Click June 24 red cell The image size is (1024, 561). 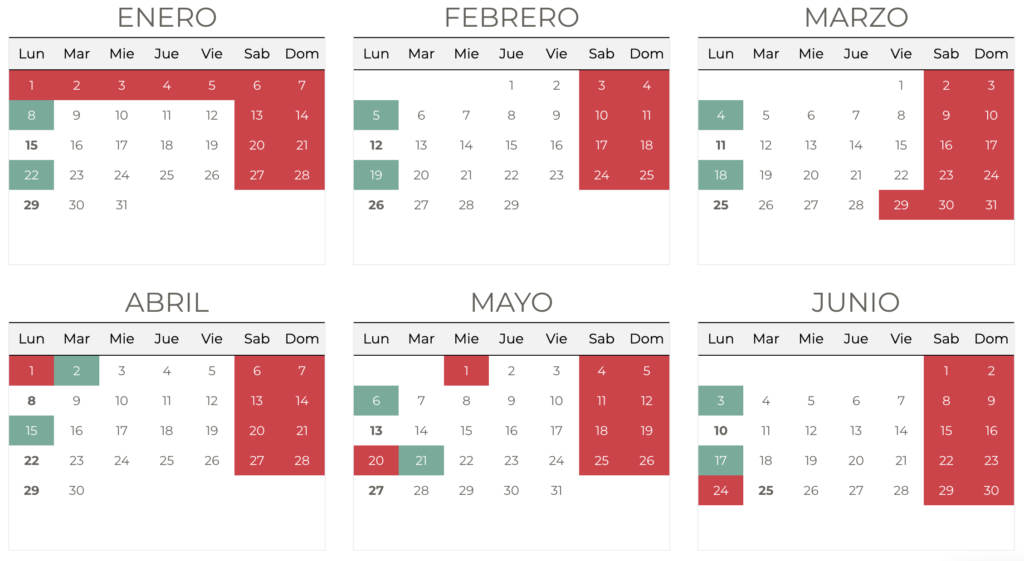pyautogui.click(x=720, y=490)
